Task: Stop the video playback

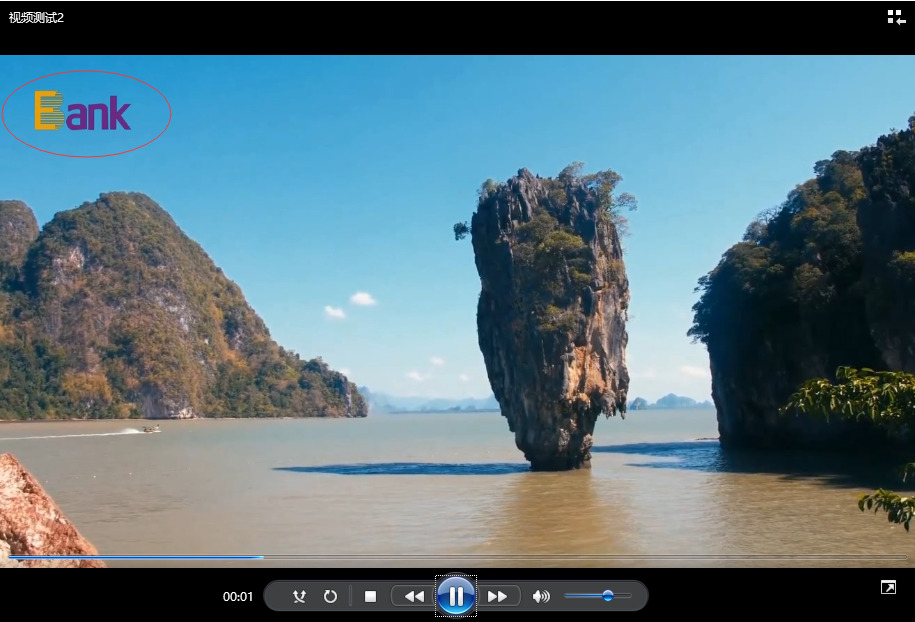Action: point(370,597)
